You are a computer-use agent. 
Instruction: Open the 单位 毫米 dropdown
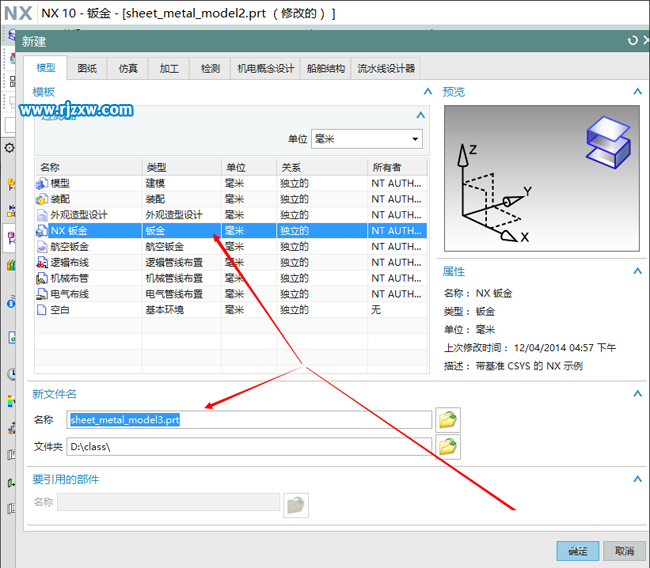click(367, 139)
